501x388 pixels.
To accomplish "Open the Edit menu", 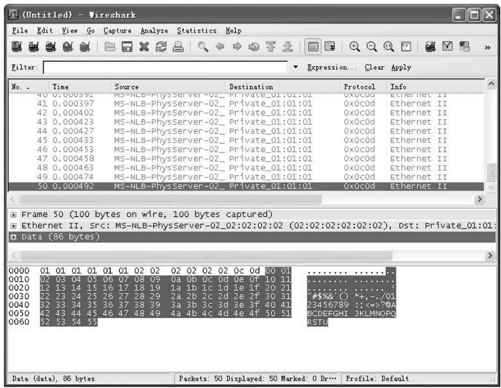I will coord(45,31).
